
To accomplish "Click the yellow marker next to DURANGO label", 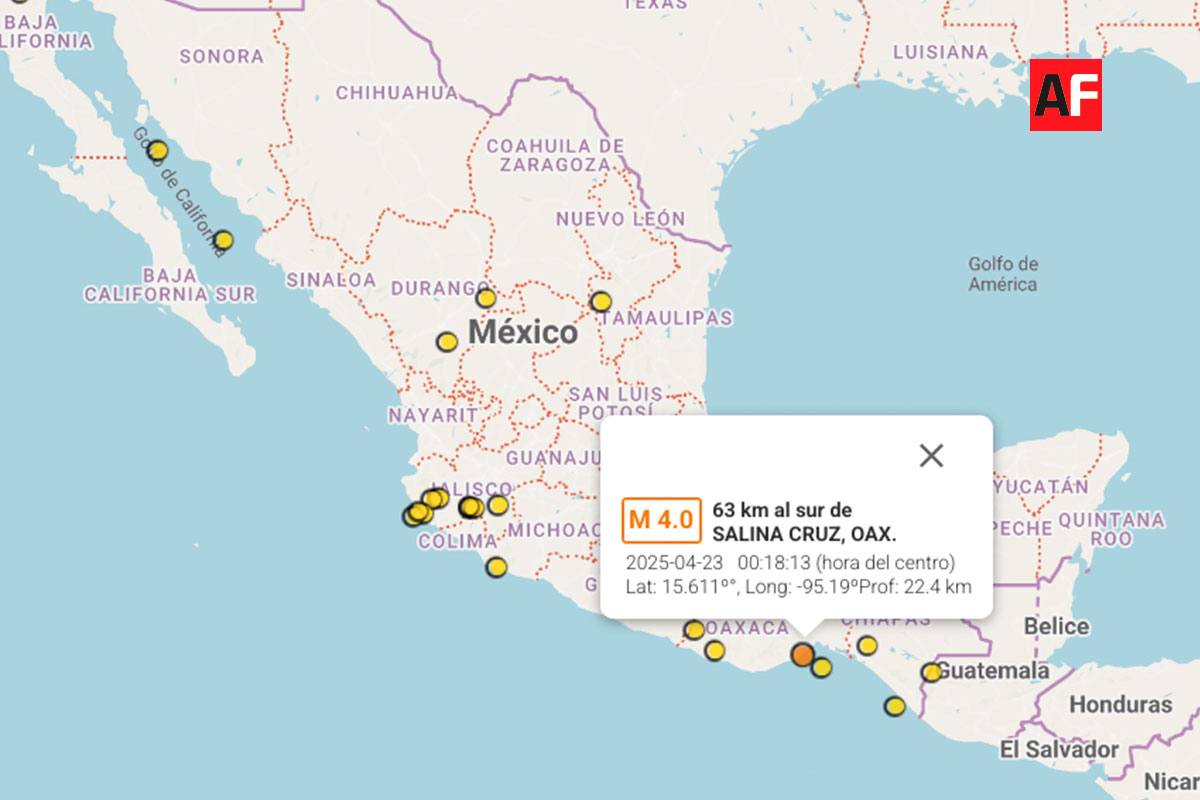I will (486, 298).
